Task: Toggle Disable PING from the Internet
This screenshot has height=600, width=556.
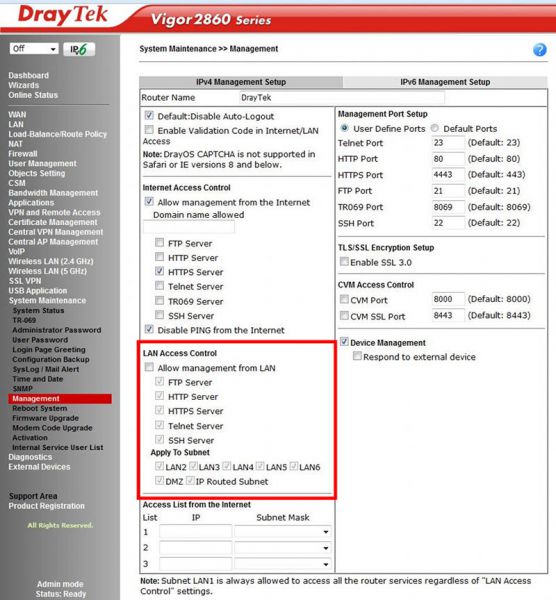Action: [x=149, y=329]
